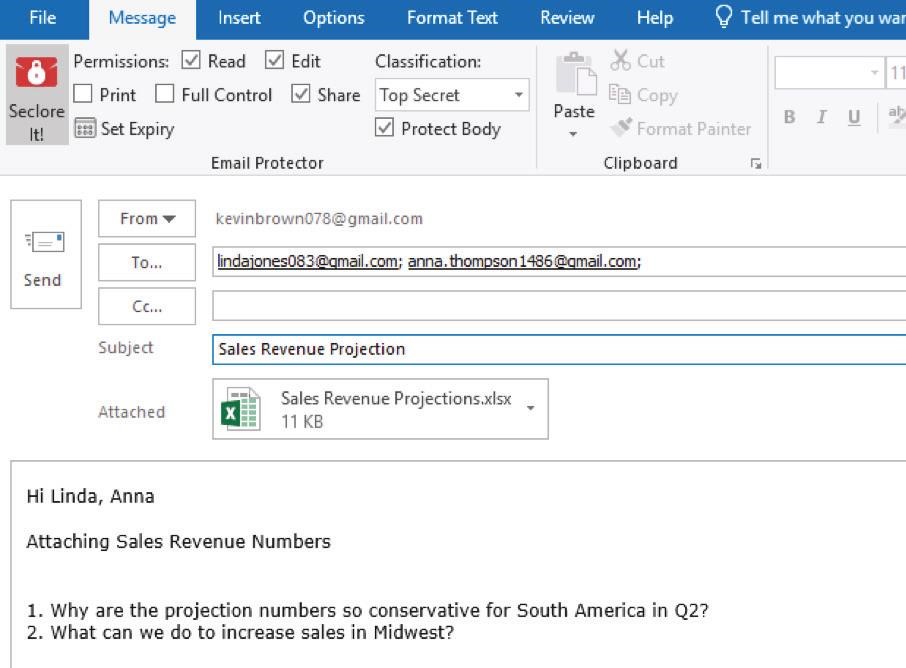Switch to the Insert ribbon tab

[239, 18]
